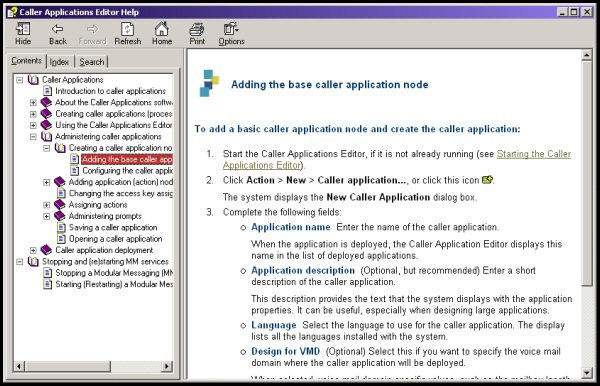Collapse Creating a caller application node
Screen dimensions: 600x386
coord(47,148)
